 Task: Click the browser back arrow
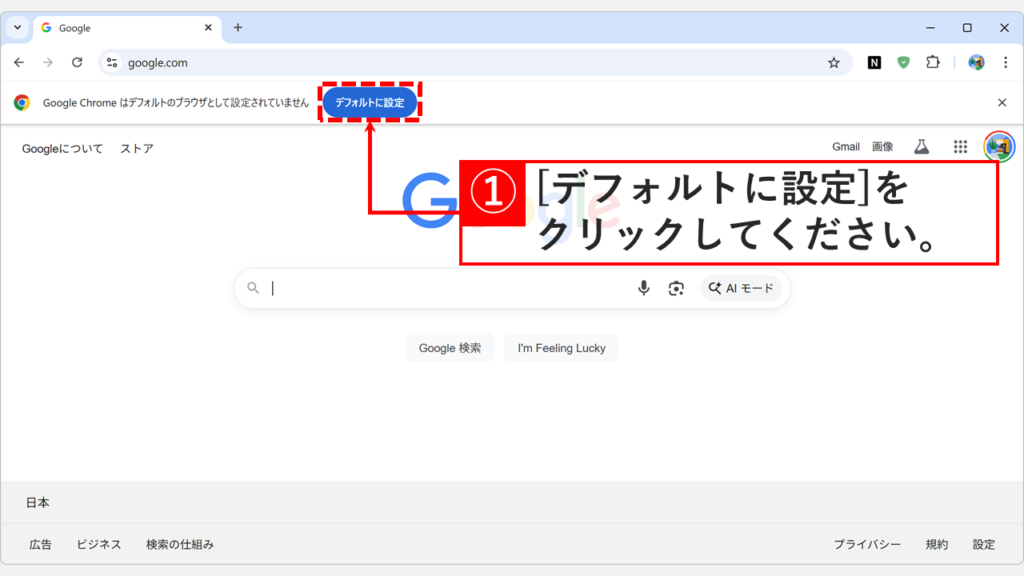click(x=19, y=61)
